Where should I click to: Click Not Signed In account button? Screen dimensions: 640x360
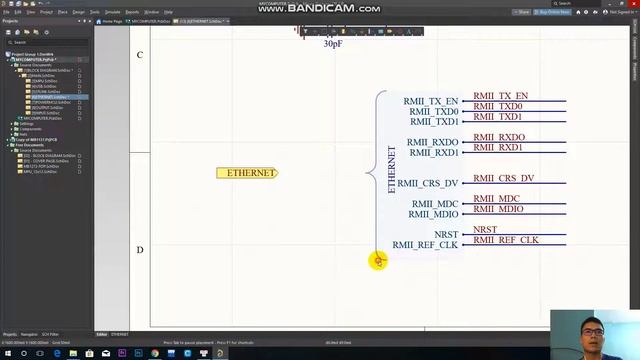[620, 12]
